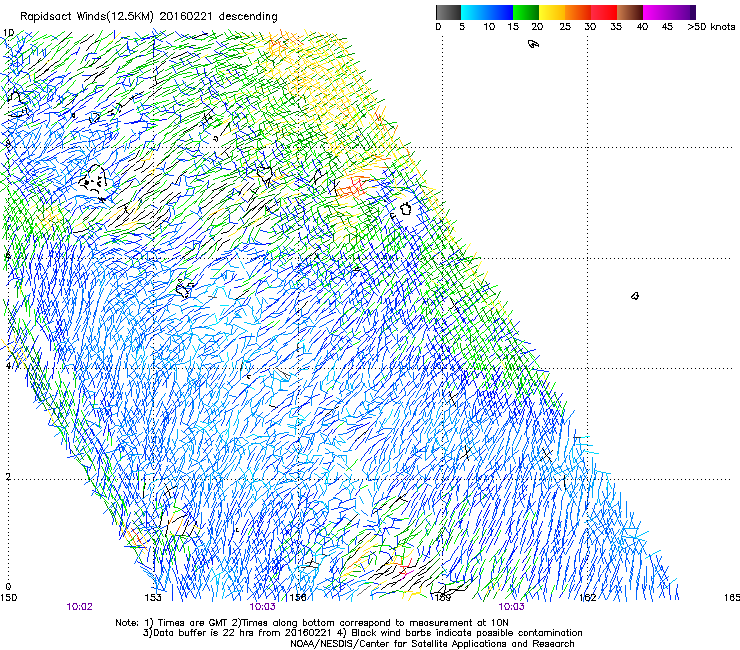
Task: Click the '162' longitude axis label
Action: (x=587, y=598)
